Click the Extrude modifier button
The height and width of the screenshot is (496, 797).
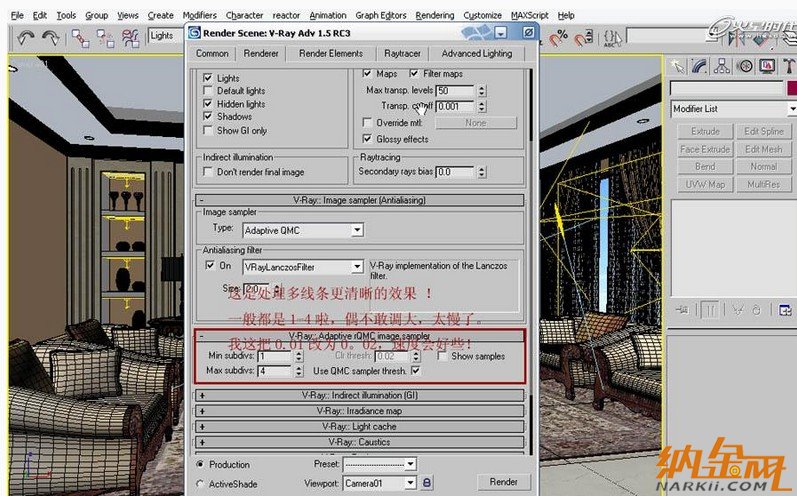[705, 131]
